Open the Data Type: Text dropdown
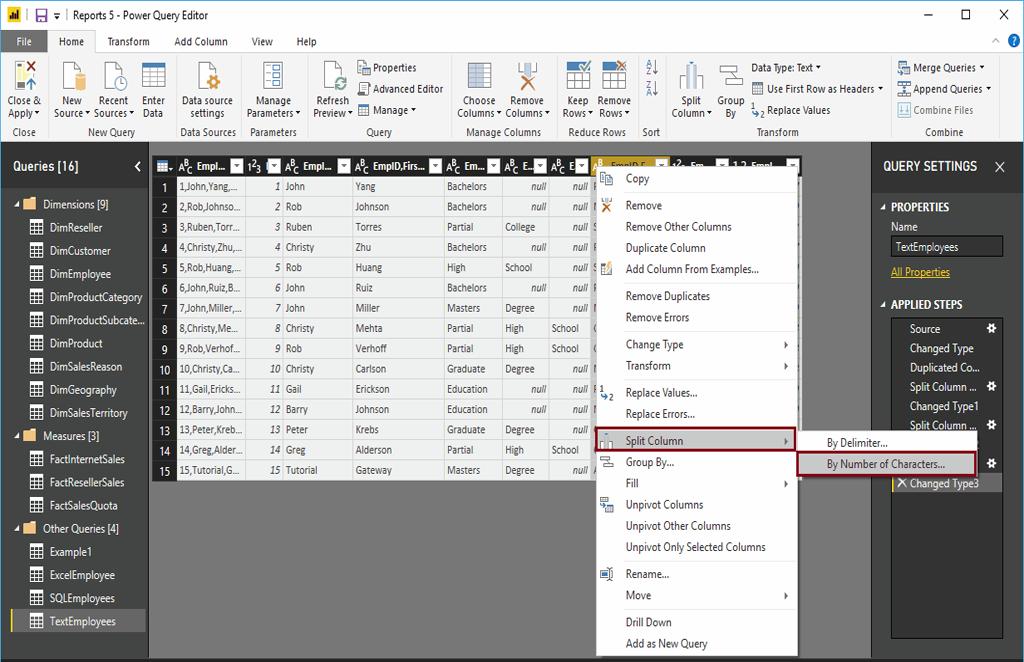The image size is (1024, 662). coord(786,68)
